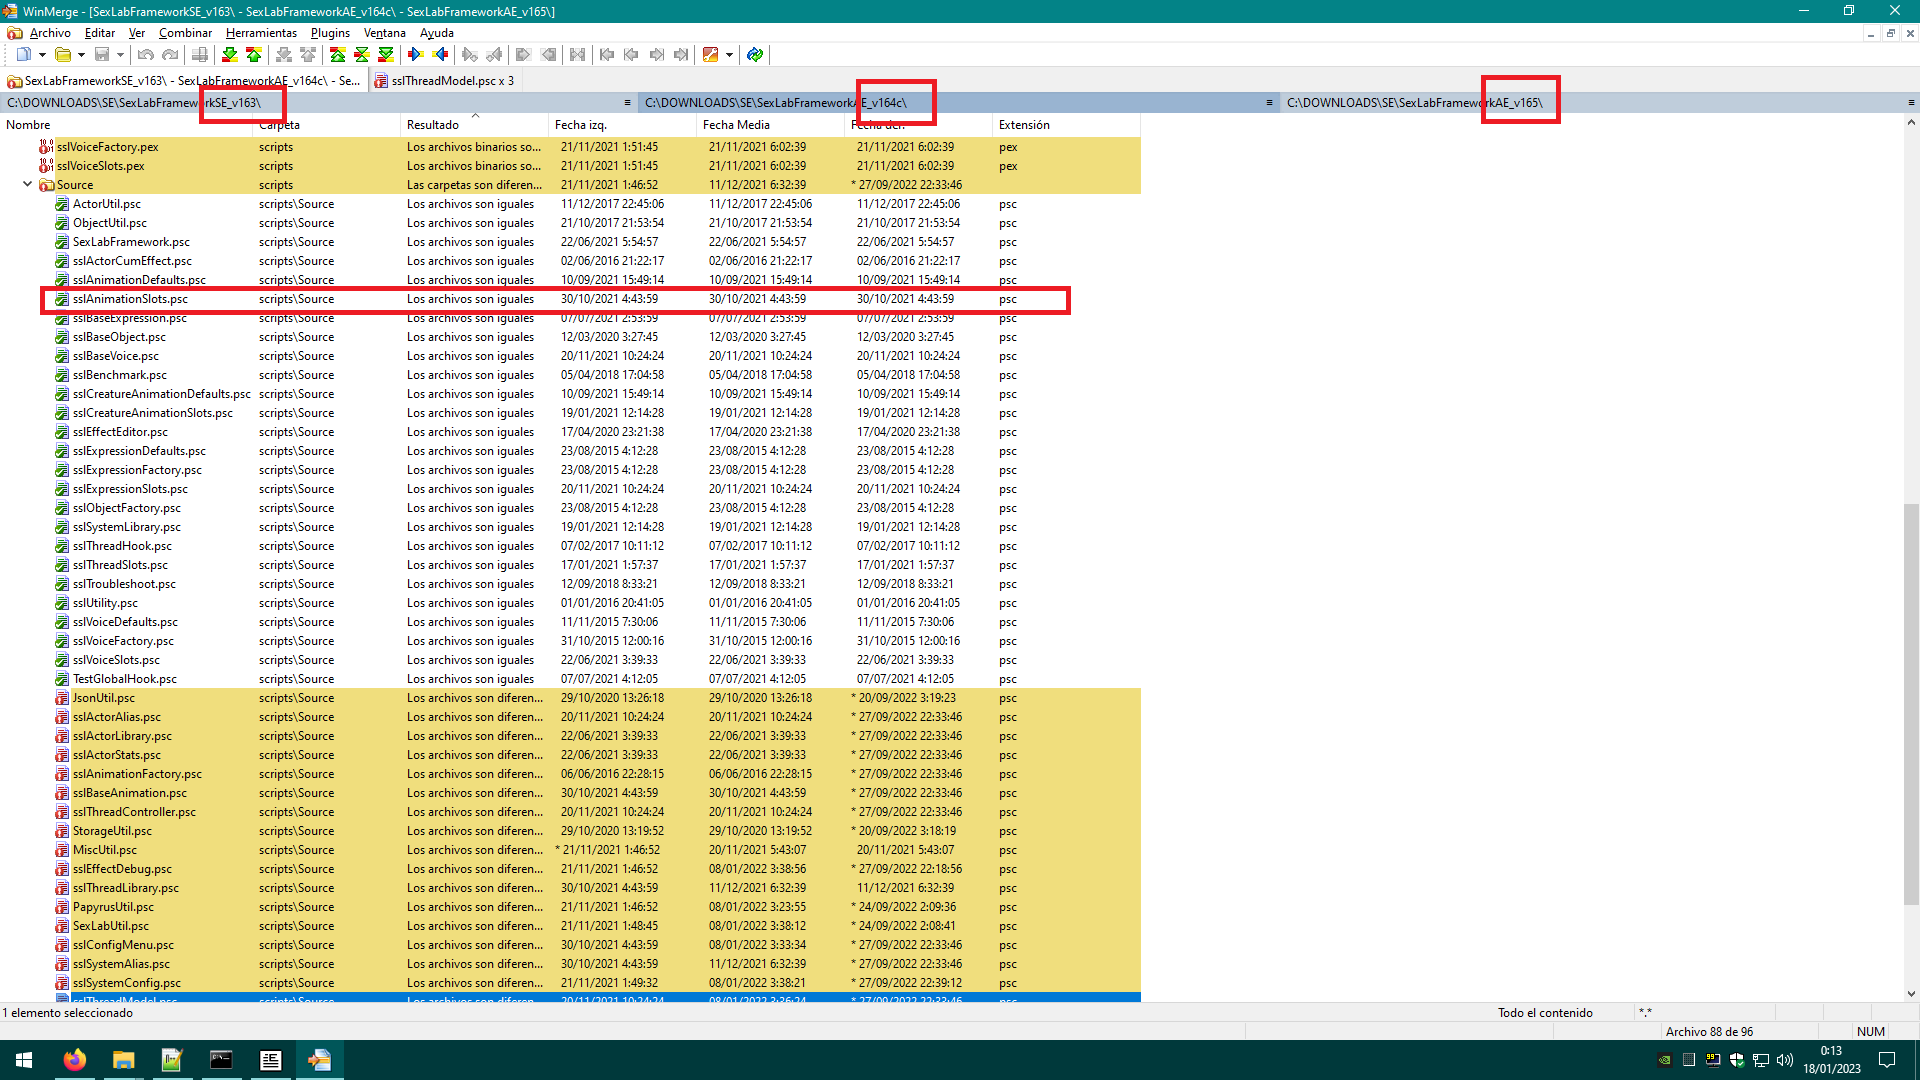This screenshot has width=1920, height=1080.
Task: Open SexLabFrameworkAE_v164c pane header menu
Action: [1269, 103]
